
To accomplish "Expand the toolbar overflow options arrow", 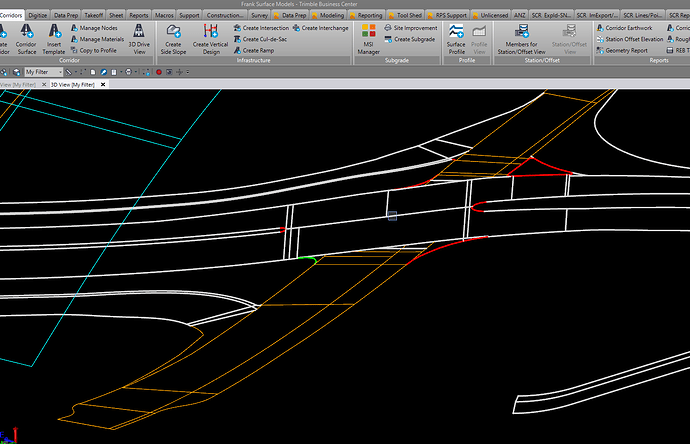I will tap(188, 72).
